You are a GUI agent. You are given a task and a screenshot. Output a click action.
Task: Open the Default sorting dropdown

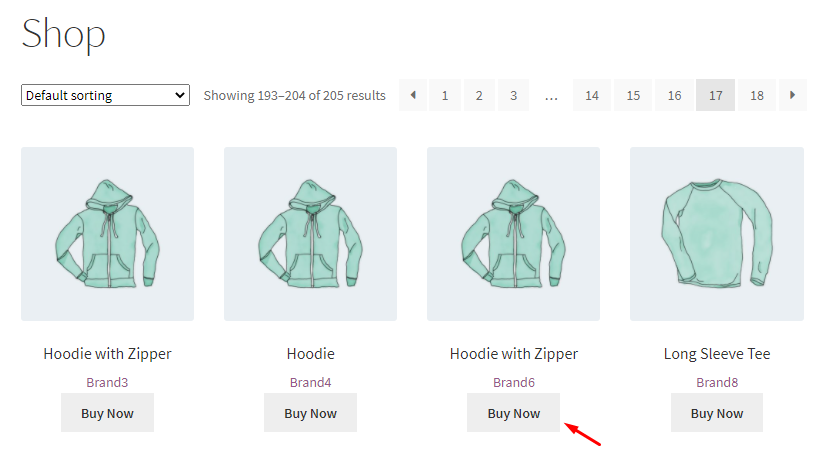(x=105, y=96)
